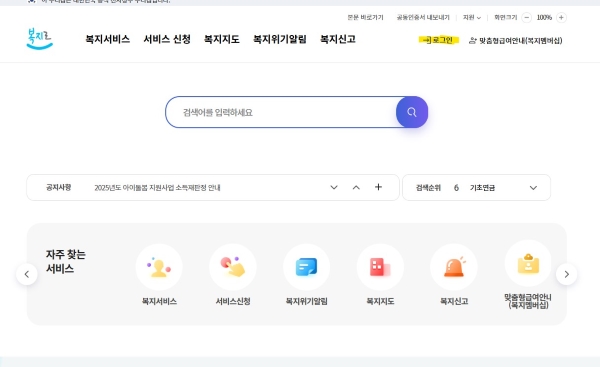Open the 복지지도 menu
Image resolution: width=600 pixels, height=367 pixels.
click(x=222, y=39)
